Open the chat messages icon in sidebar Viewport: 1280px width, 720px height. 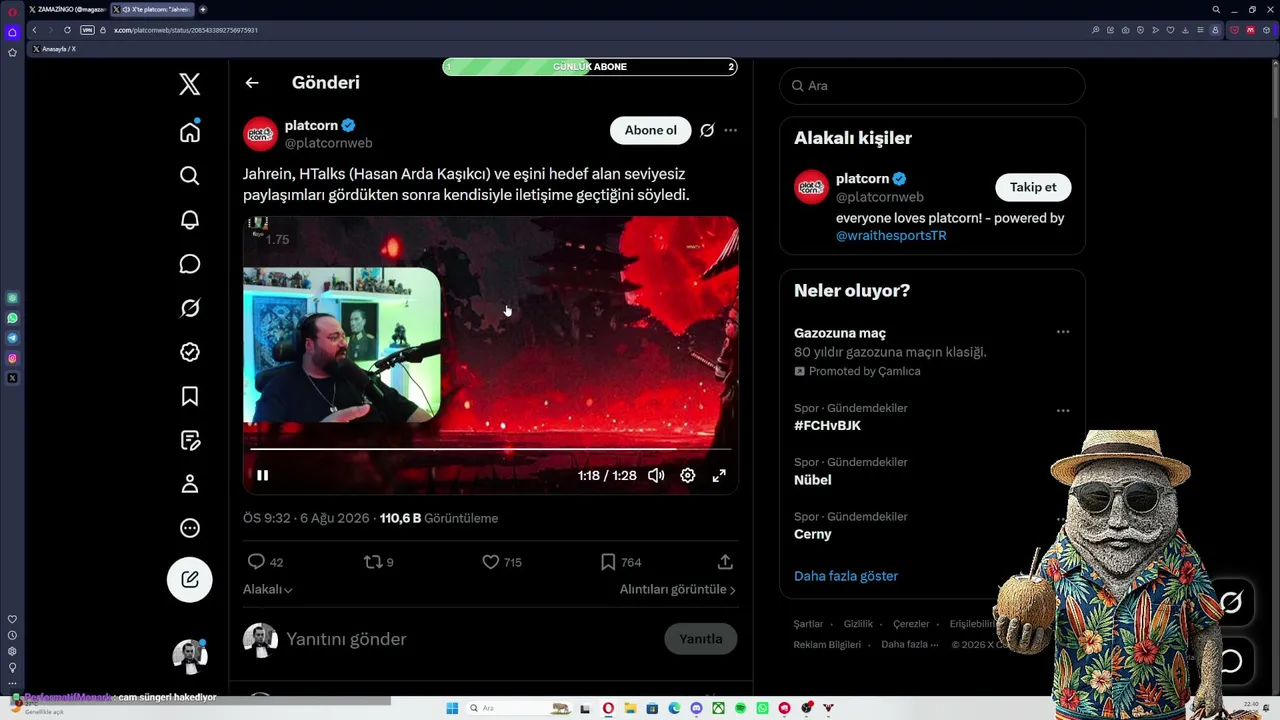(190, 264)
